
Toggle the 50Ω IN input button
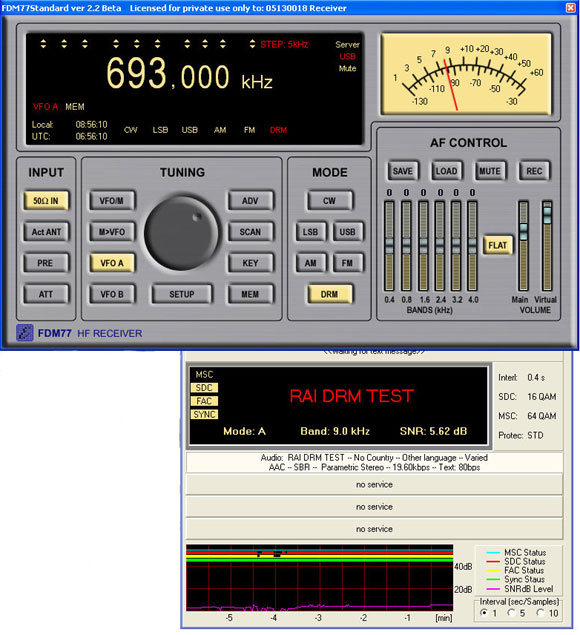(x=46, y=201)
